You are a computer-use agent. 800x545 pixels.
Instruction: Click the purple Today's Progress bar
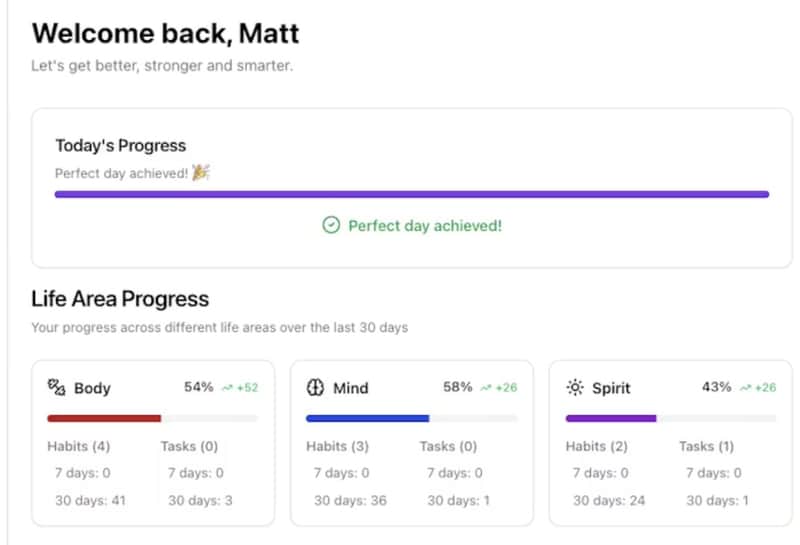point(411,194)
